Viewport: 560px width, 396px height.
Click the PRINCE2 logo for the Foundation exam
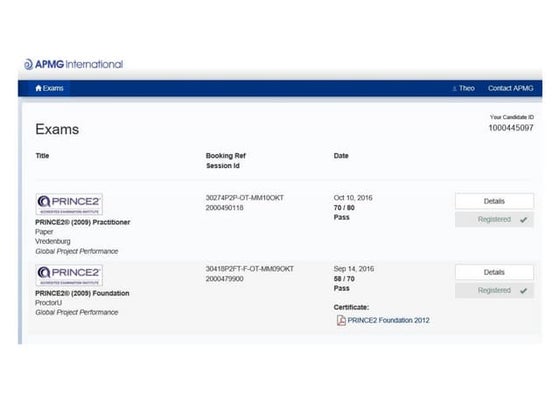(x=69, y=275)
